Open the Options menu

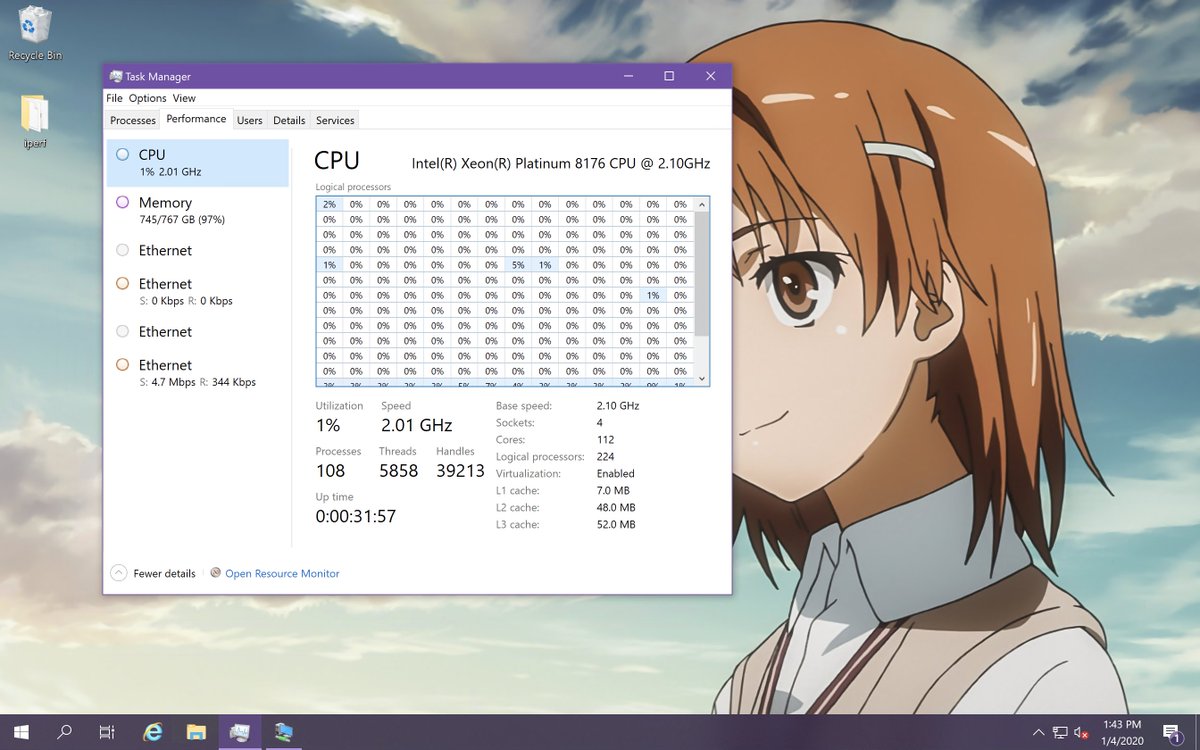click(x=147, y=98)
